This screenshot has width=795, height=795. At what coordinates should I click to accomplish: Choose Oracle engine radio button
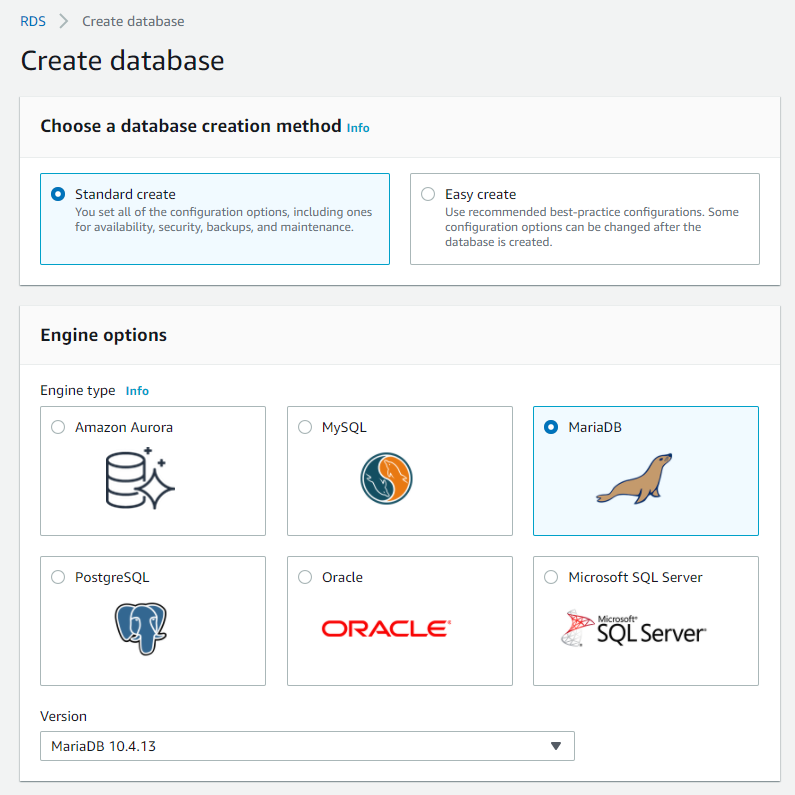(x=305, y=577)
